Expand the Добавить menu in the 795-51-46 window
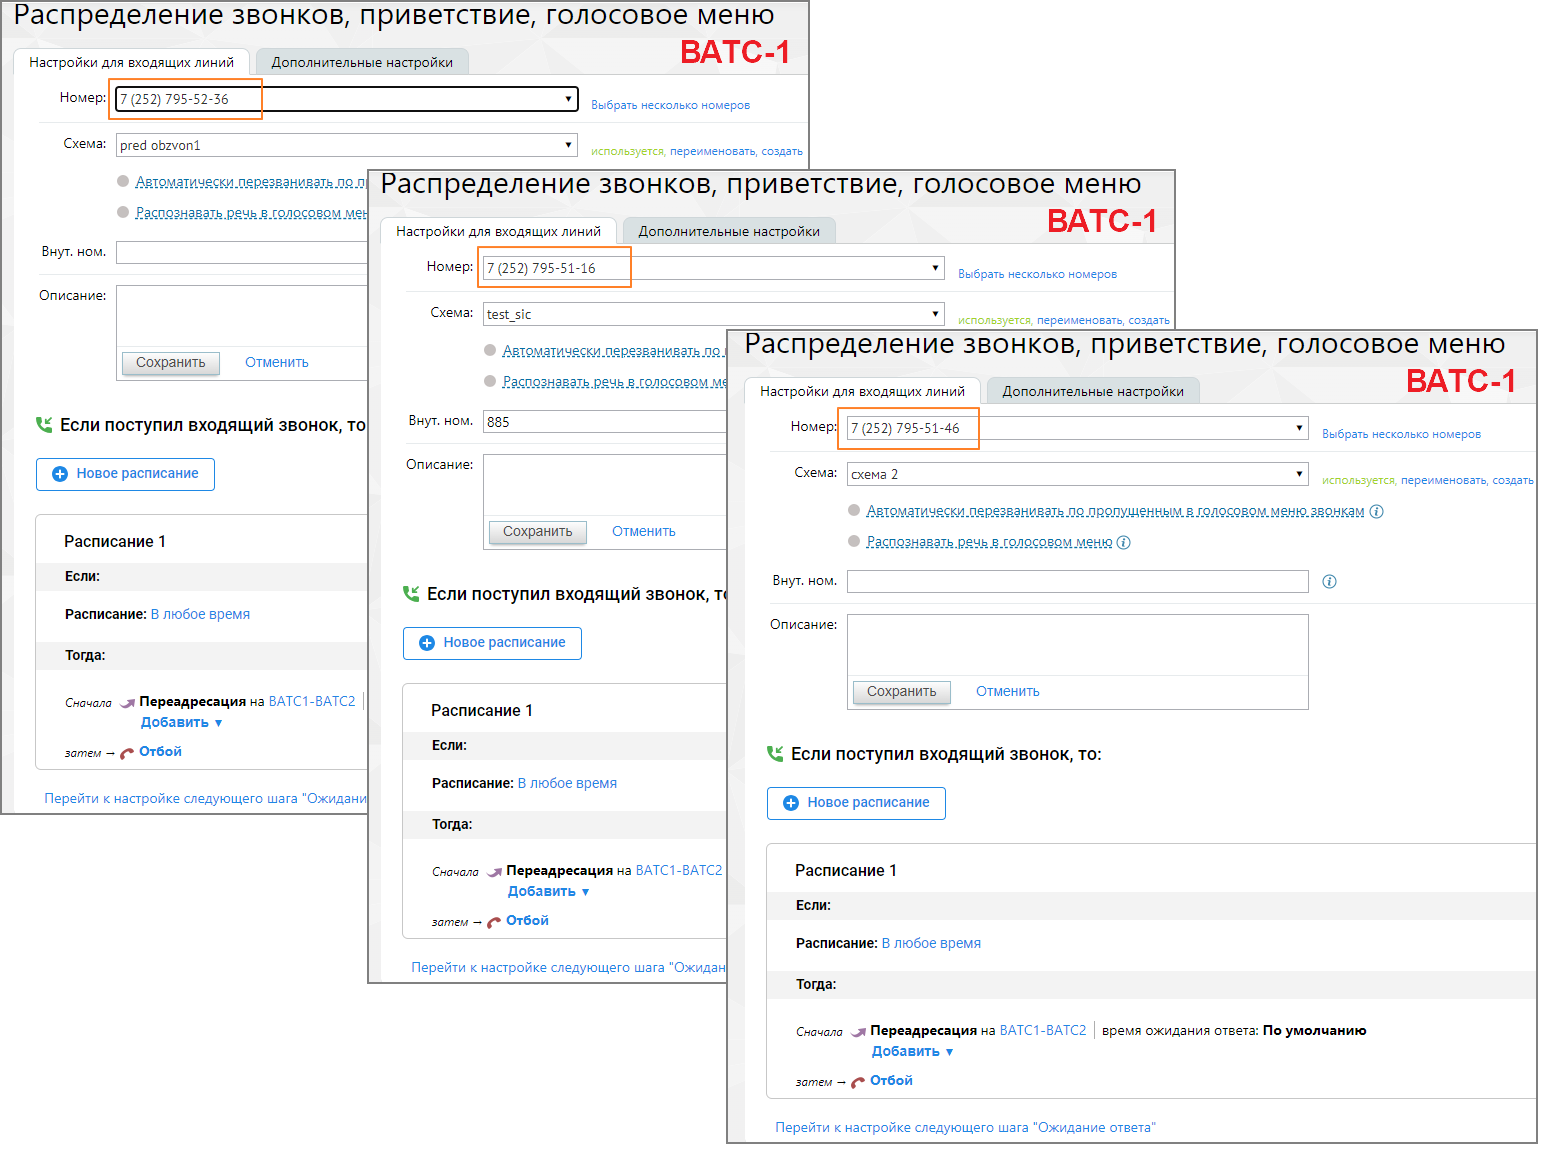The image size is (1565, 1176). click(912, 1052)
